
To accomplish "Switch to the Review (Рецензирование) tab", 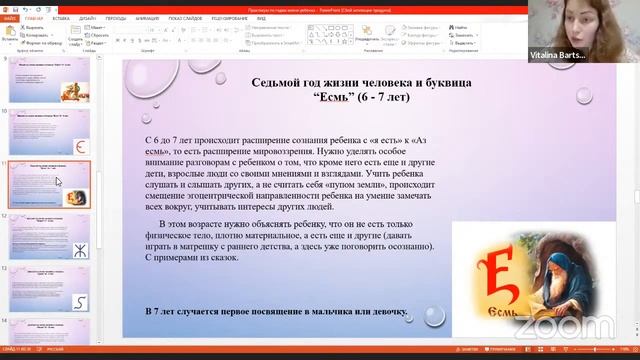I will click(229, 18).
